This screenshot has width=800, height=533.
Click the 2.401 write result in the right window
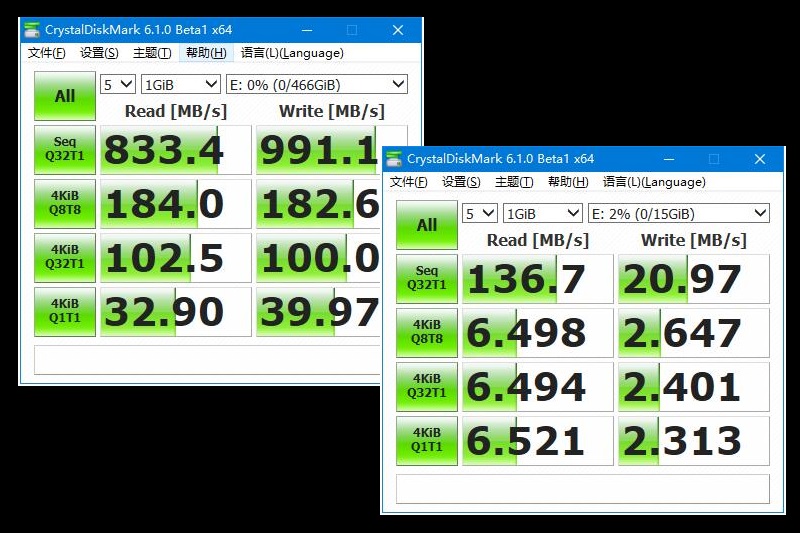(x=694, y=387)
